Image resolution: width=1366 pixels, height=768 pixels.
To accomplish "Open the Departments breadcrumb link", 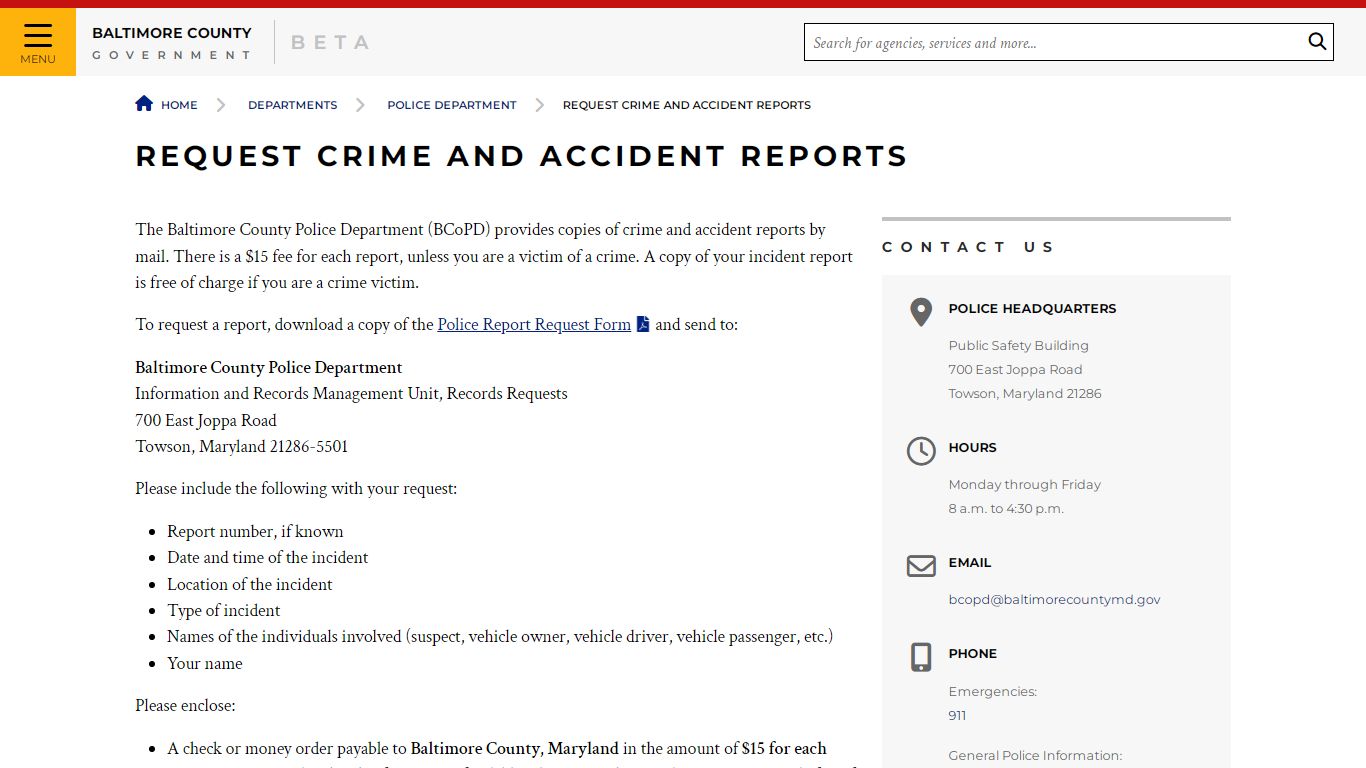I will click(x=292, y=105).
